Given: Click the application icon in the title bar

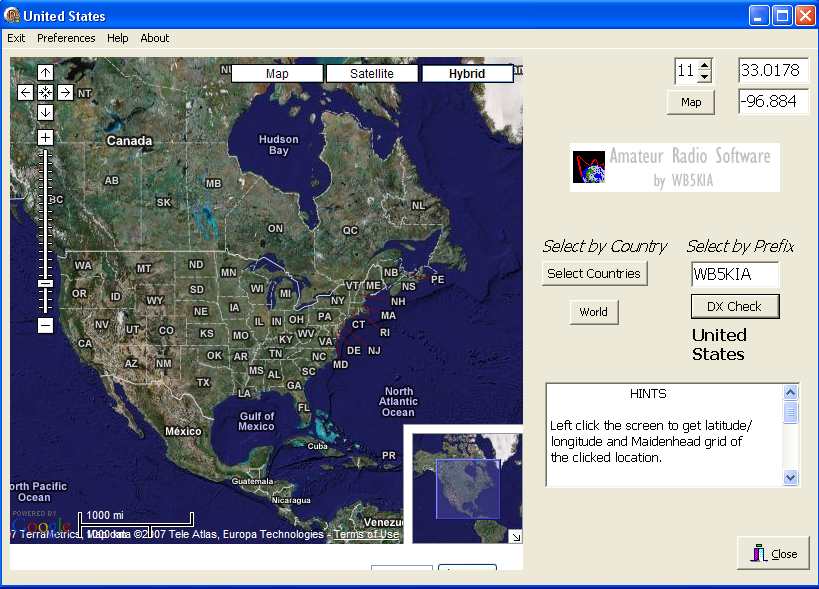Looking at the screenshot, I should (x=11, y=15).
